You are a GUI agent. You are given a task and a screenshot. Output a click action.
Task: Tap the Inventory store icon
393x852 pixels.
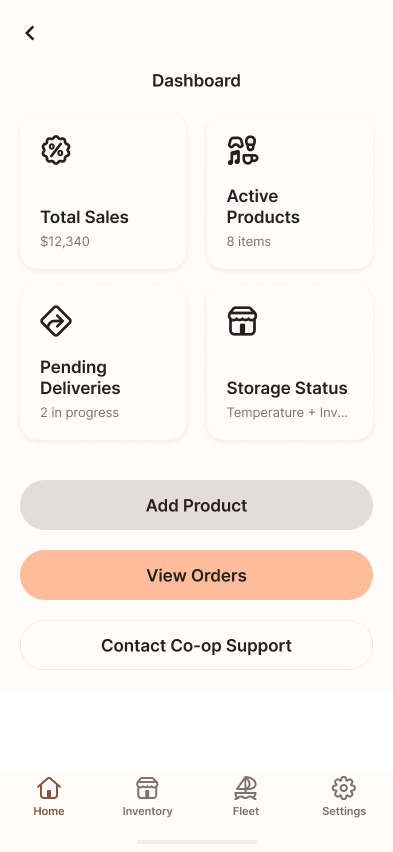[x=147, y=788]
